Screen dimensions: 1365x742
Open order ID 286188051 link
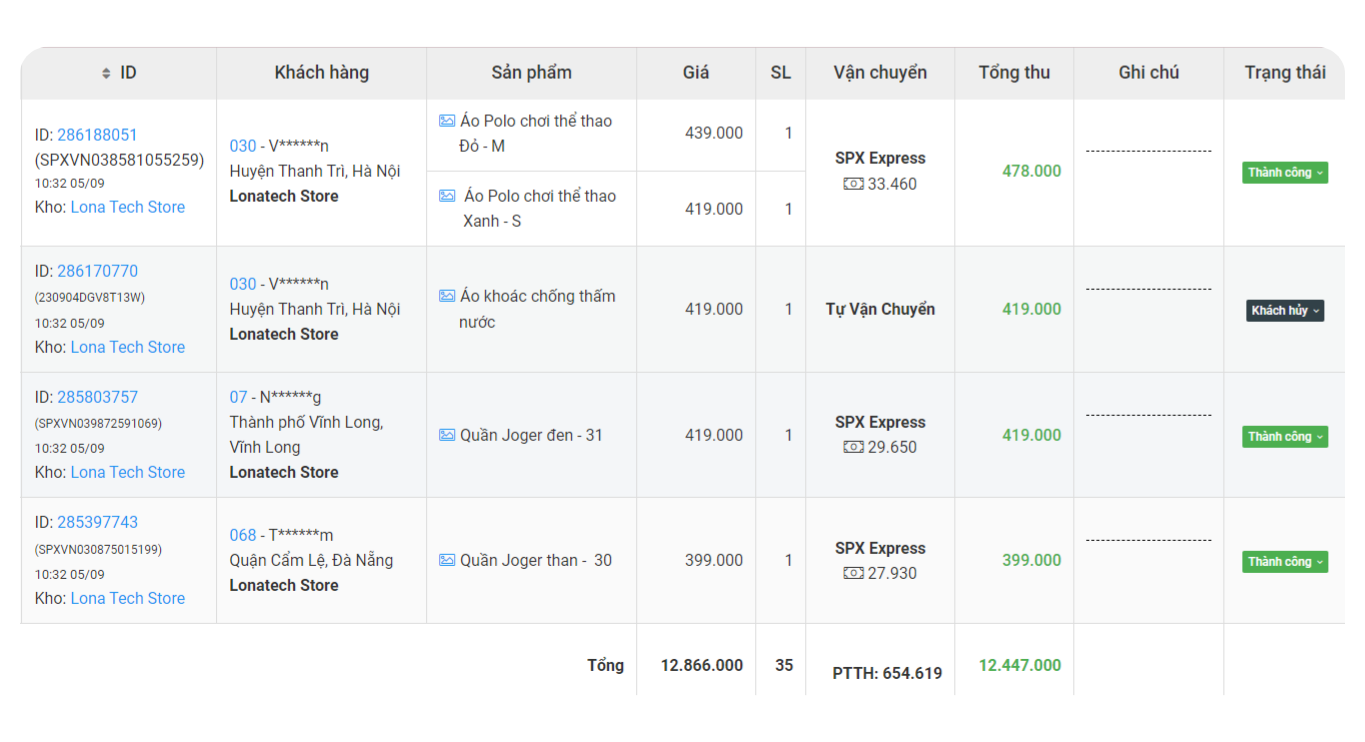(x=97, y=135)
